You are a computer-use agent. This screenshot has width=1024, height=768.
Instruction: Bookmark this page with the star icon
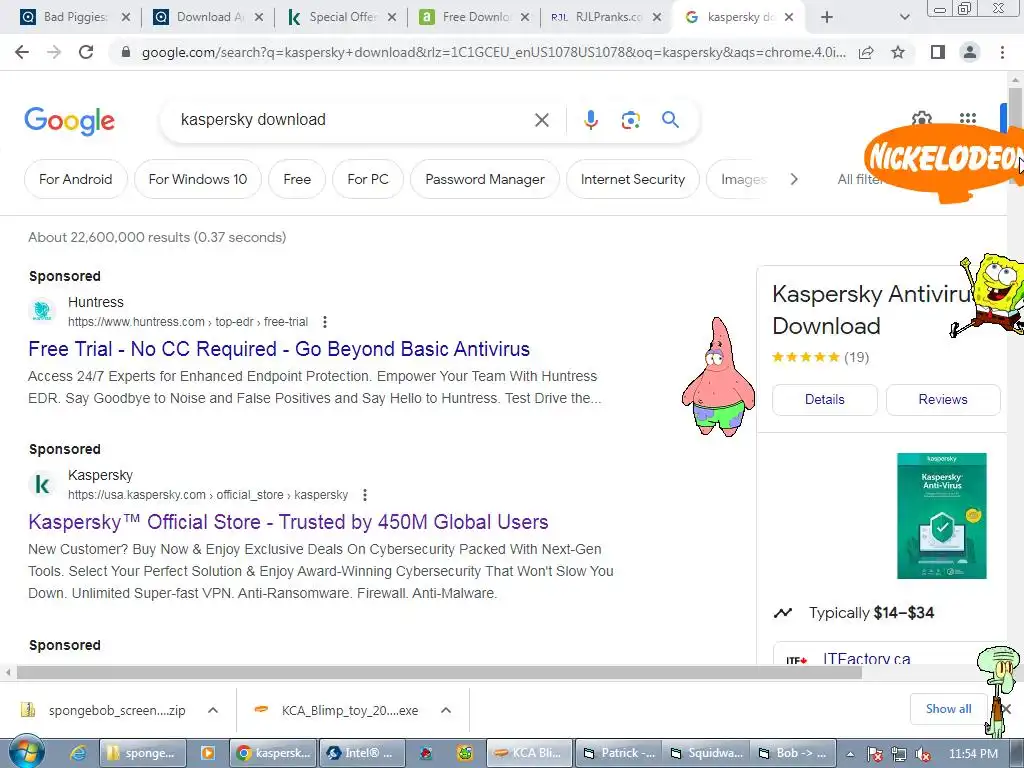click(898, 52)
